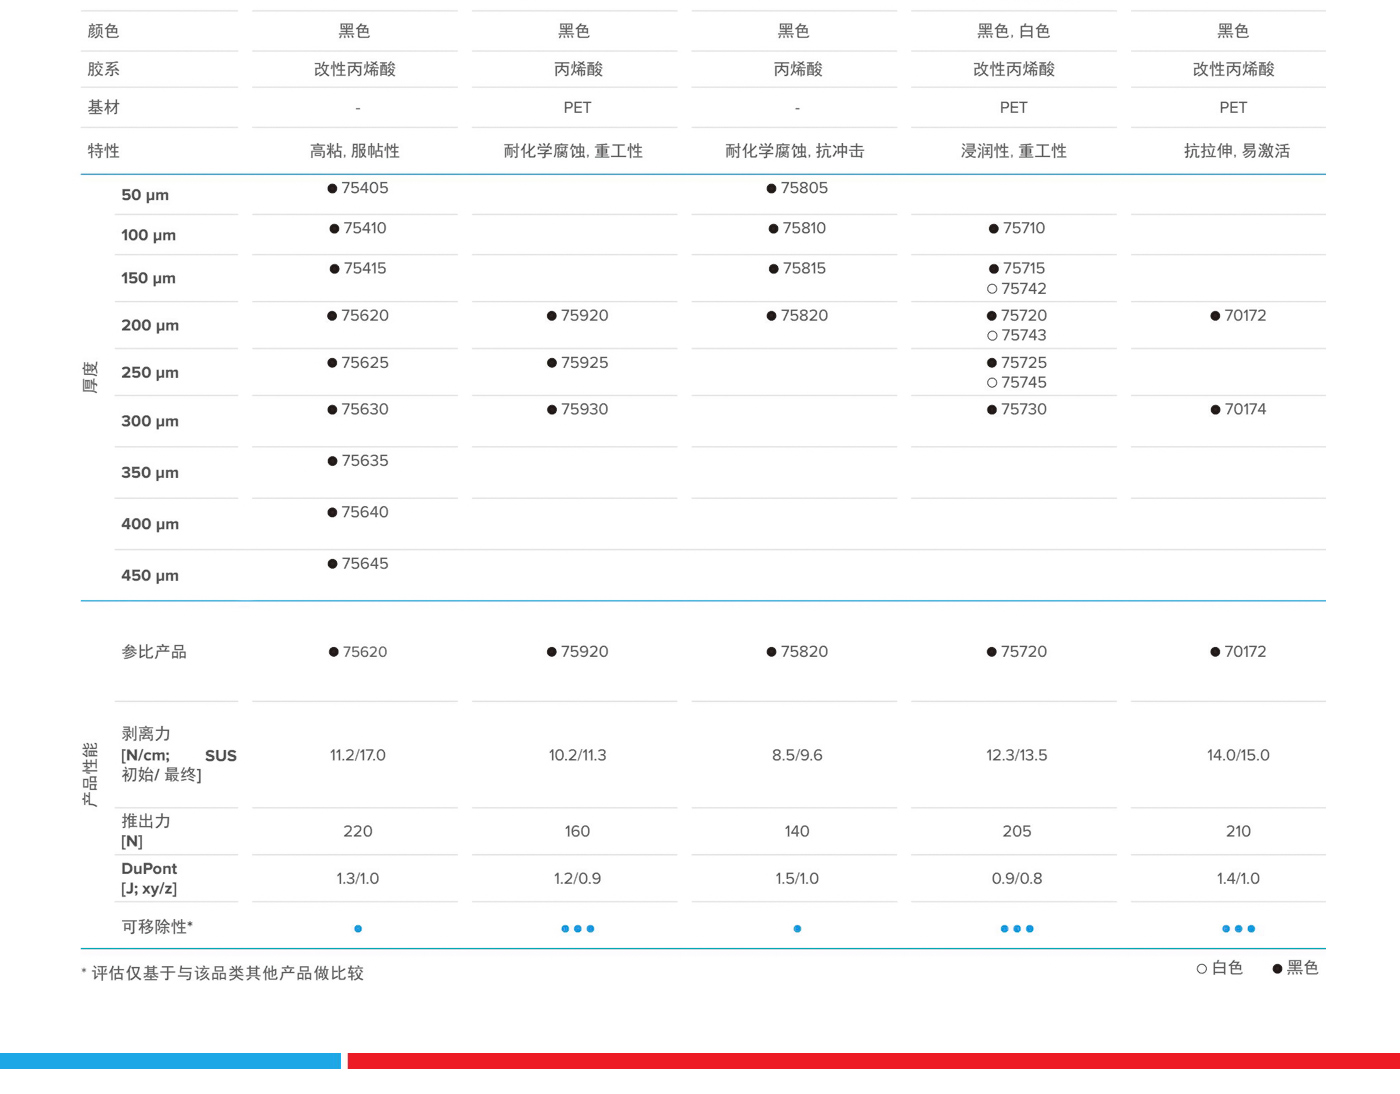Select product number 75925
Viewport: 1400px width, 1094px height.
click(x=577, y=362)
